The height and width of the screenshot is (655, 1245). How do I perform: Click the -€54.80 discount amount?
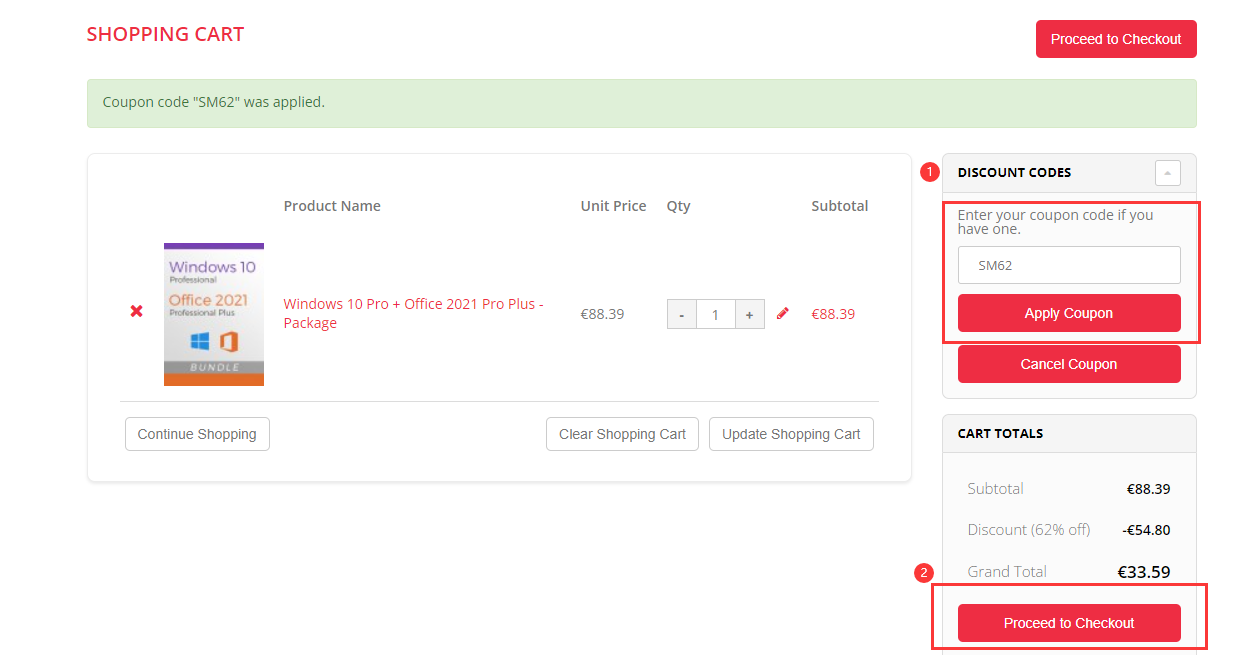click(x=1146, y=530)
